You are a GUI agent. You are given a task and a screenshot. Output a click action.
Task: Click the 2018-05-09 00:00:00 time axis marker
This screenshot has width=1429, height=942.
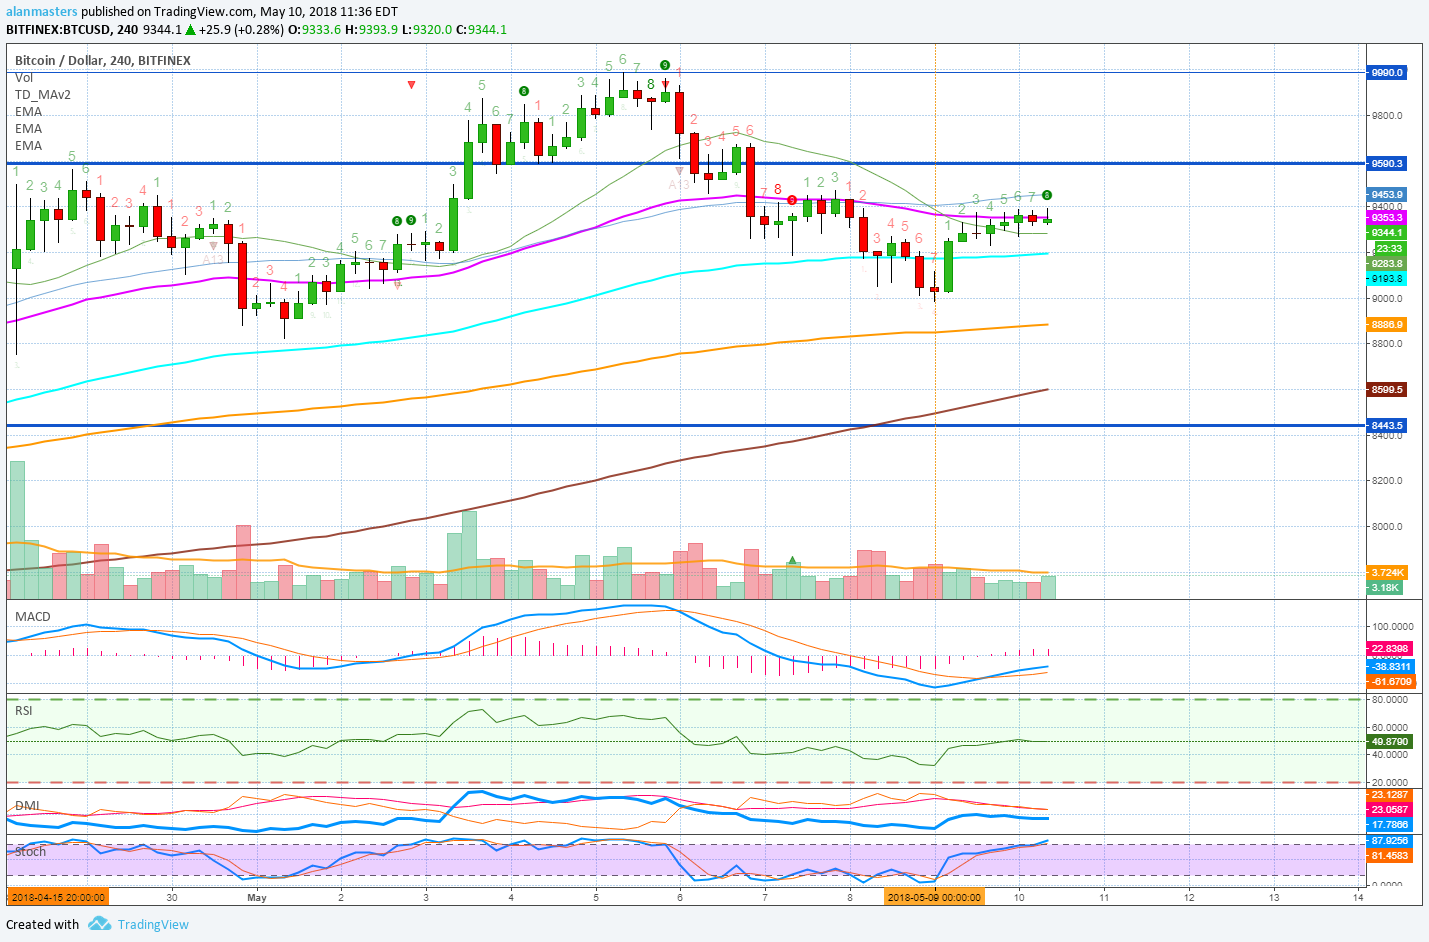pos(934,897)
